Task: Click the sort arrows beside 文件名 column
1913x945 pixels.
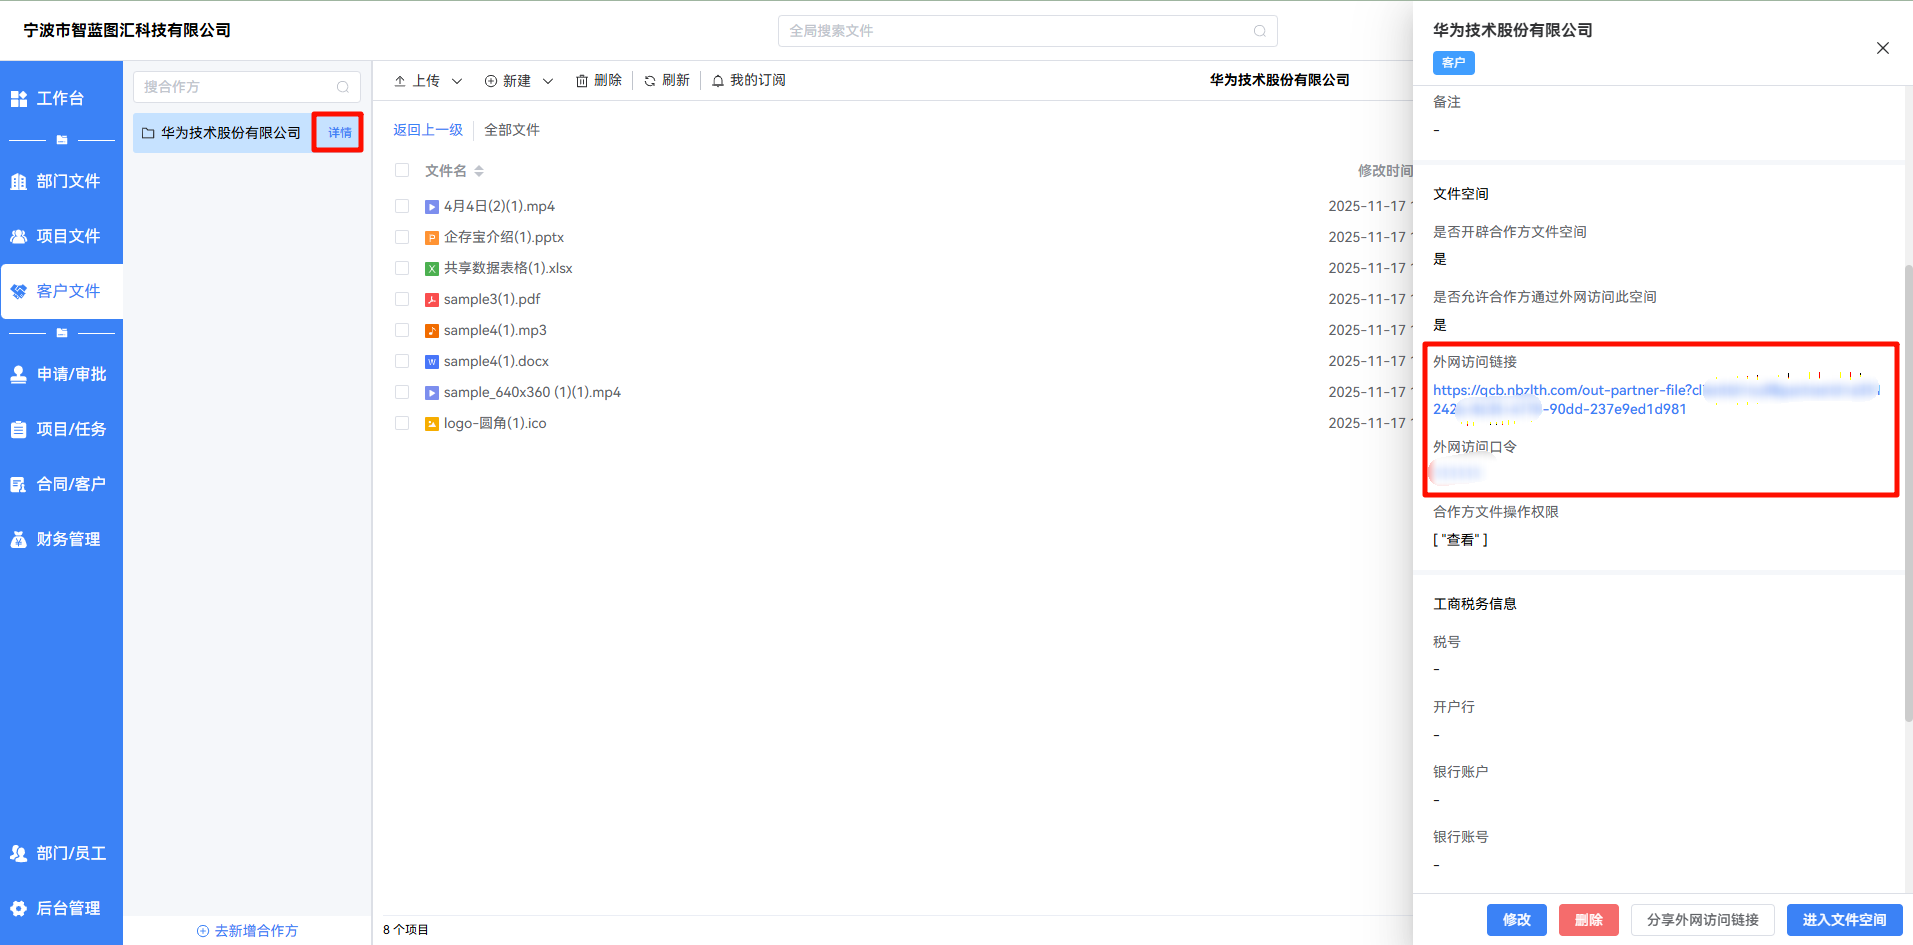Action: [x=479, y=171]
